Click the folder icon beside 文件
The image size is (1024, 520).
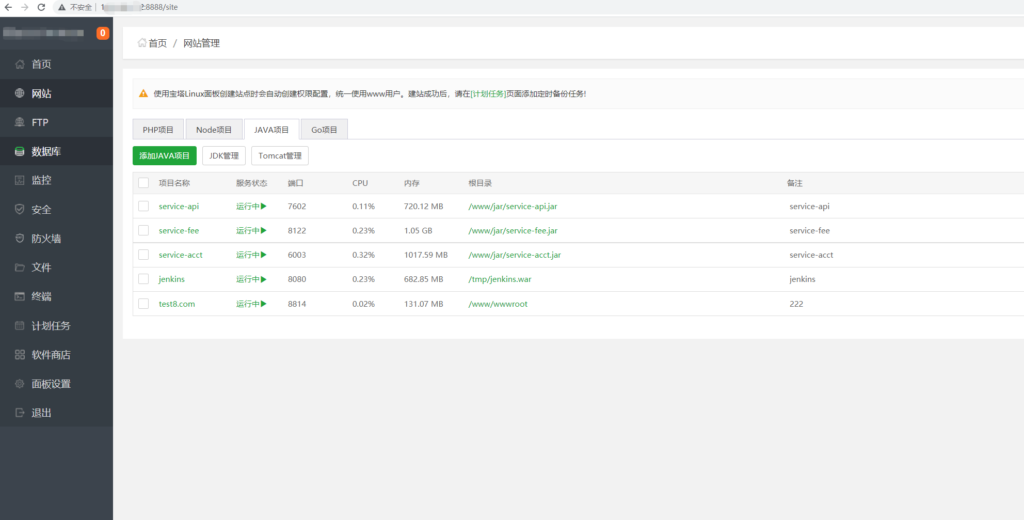(20, 267)
